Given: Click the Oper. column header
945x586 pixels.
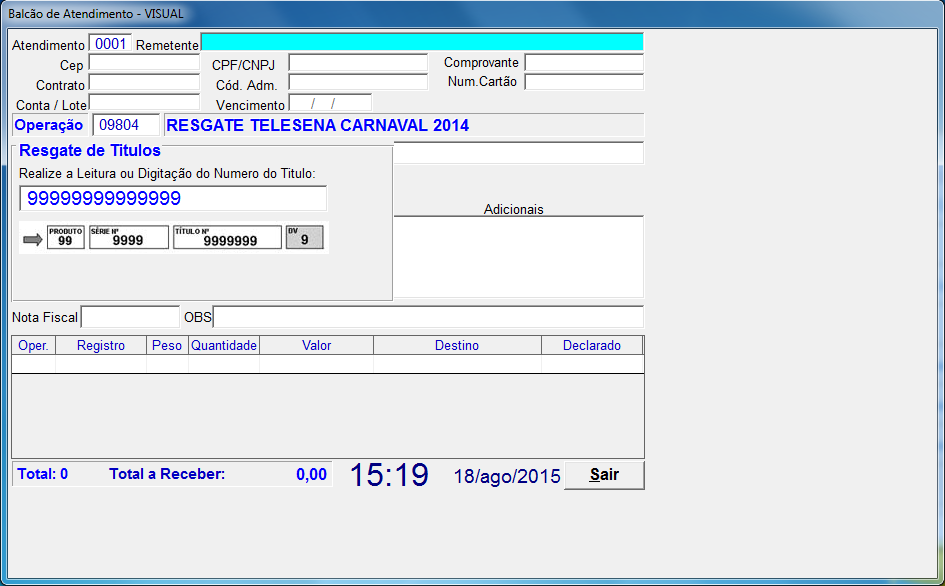Looking at the screenshot, I should pos(34,345).
